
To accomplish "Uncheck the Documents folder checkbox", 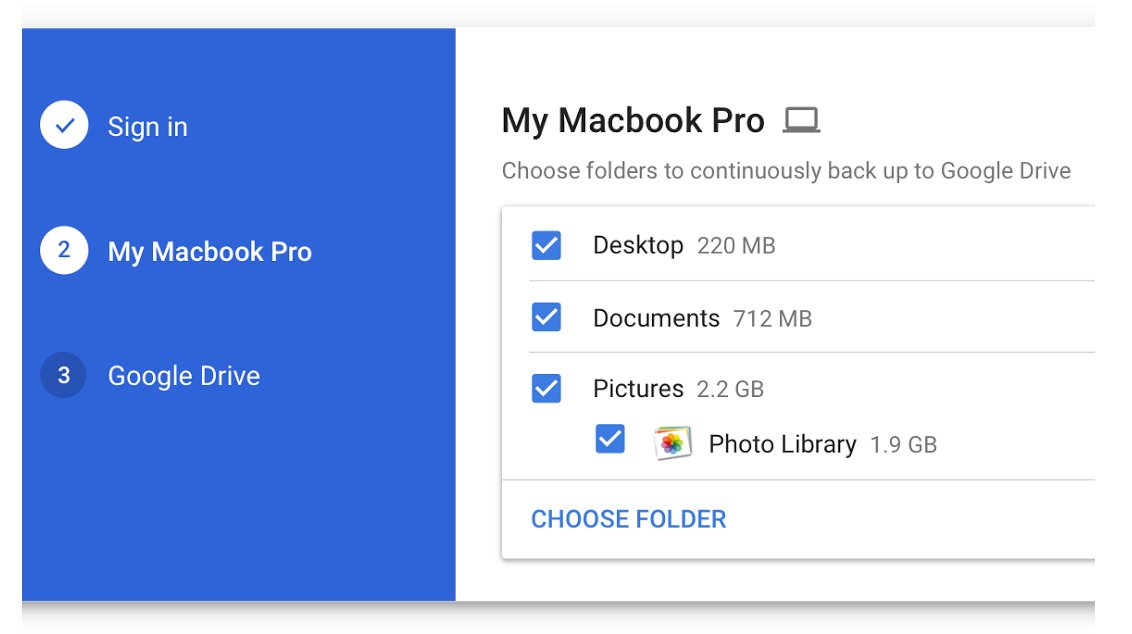I will [x=546, y=317].
